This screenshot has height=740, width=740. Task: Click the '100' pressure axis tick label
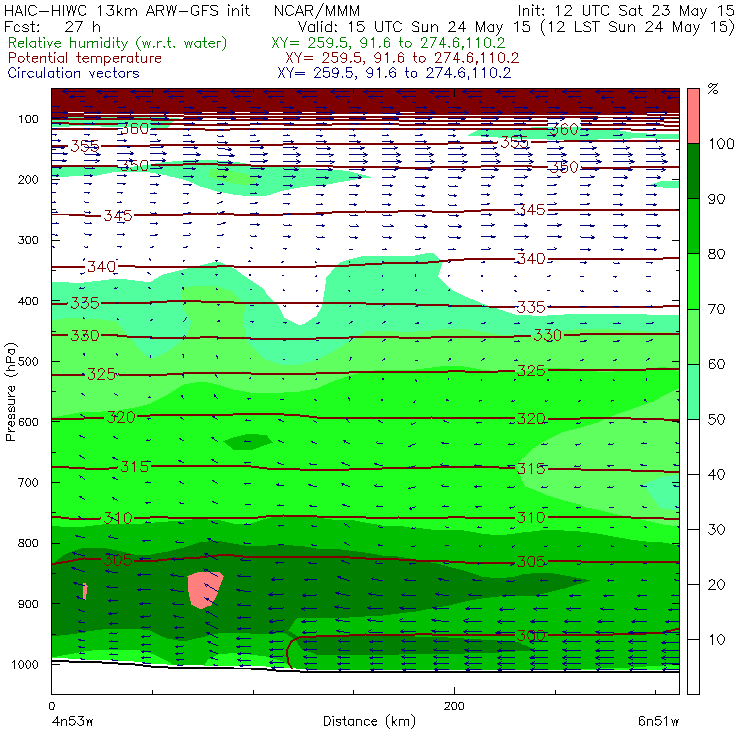click(x=28, y=119)
